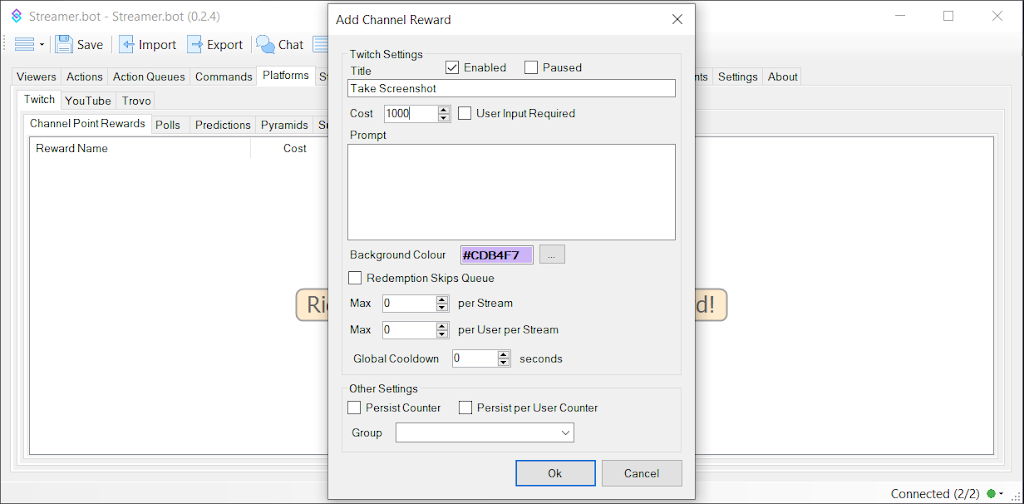
Task: Check the Paused checkbox
Action: pos(531,68)
